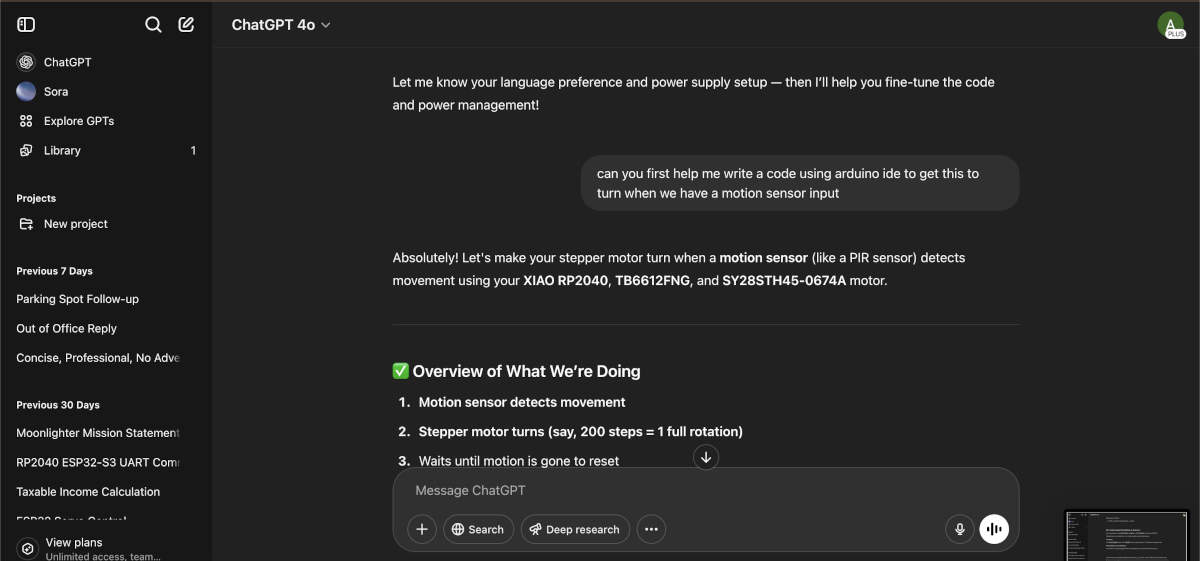Open the search chats magnifier icon
This screenshot has width=1200, height=561.
click(x=153, y=25)
